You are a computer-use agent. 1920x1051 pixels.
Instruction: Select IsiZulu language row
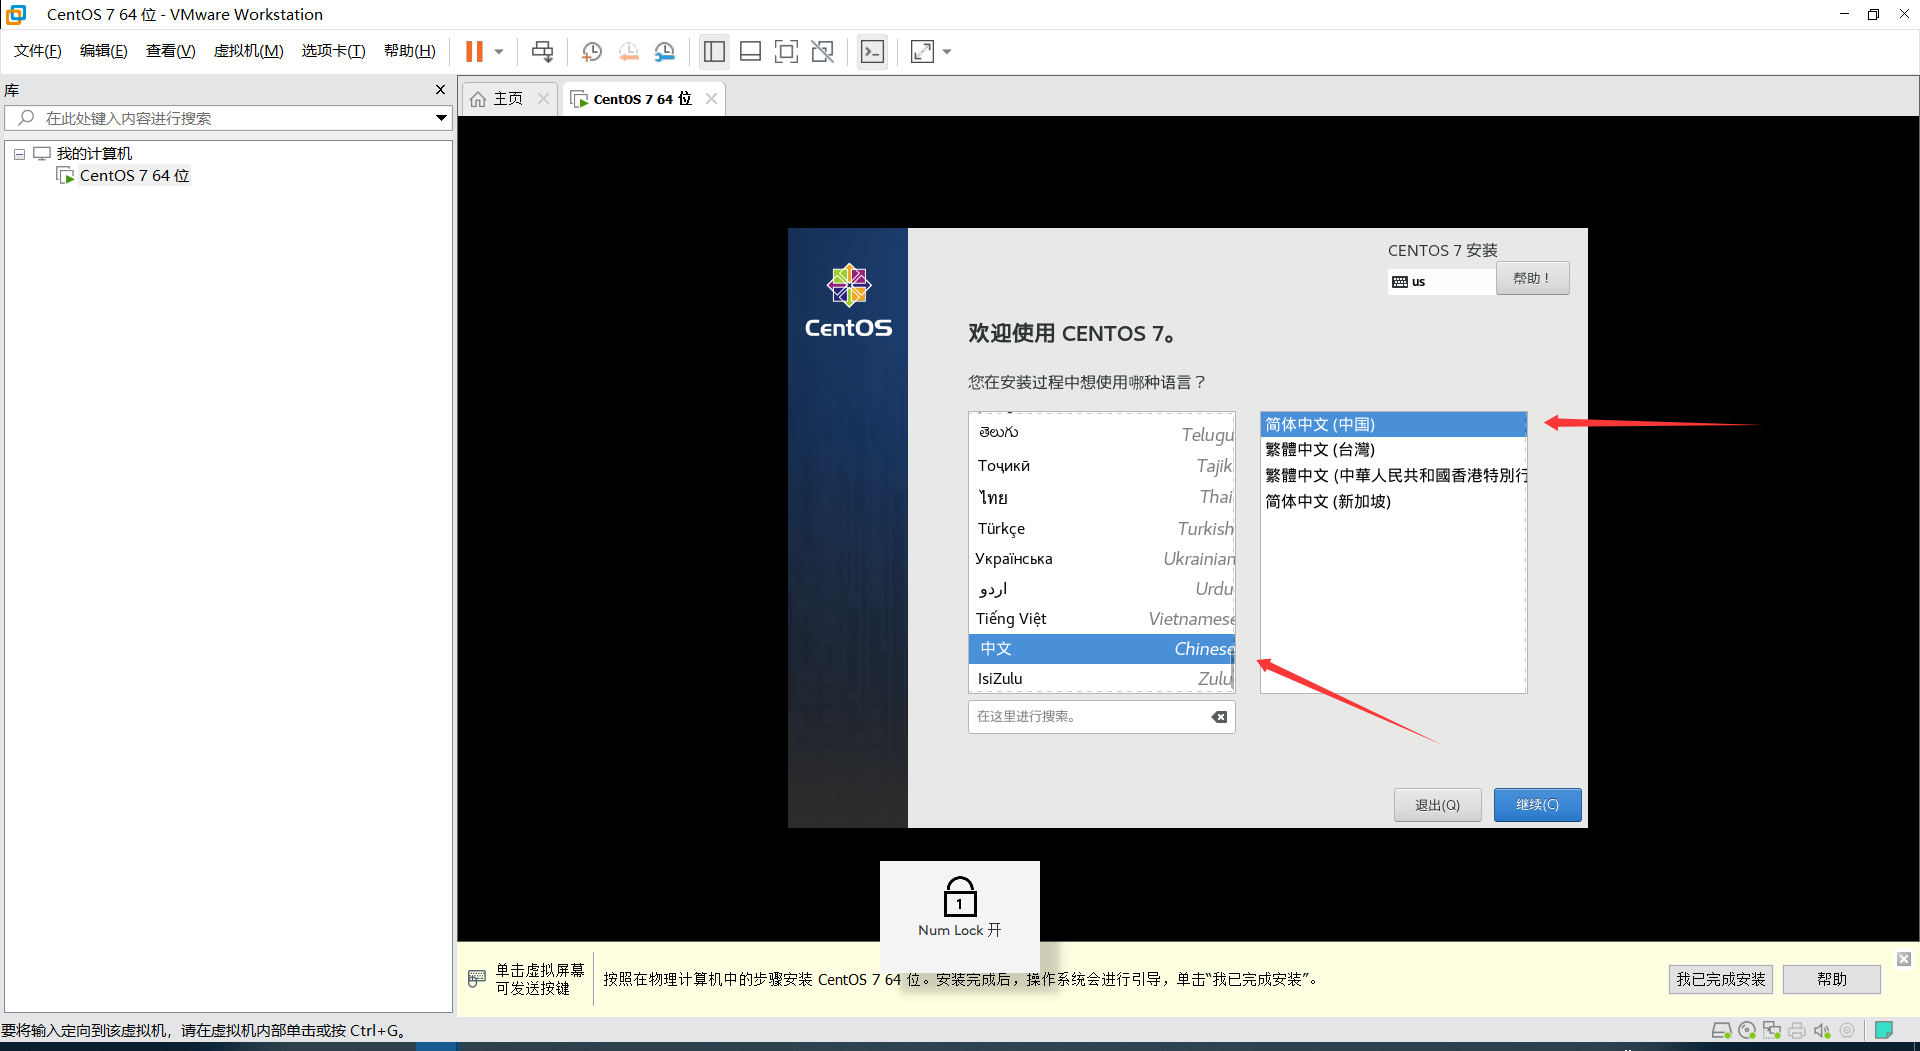pyautogui.click(x=1102, y=678)
